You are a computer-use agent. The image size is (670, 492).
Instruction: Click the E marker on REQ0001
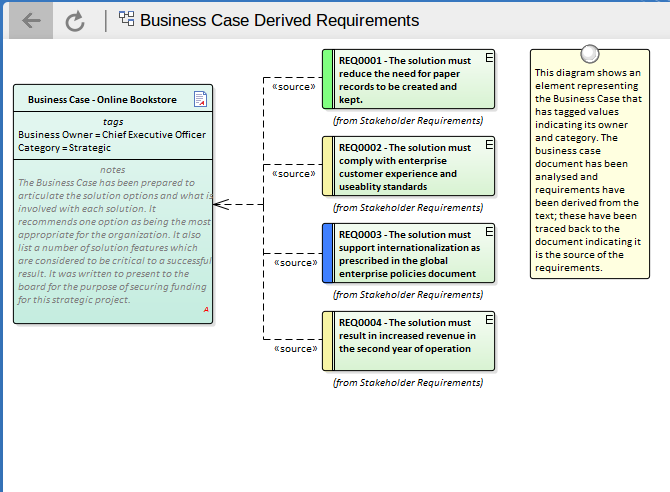click(x=489, y=60)
